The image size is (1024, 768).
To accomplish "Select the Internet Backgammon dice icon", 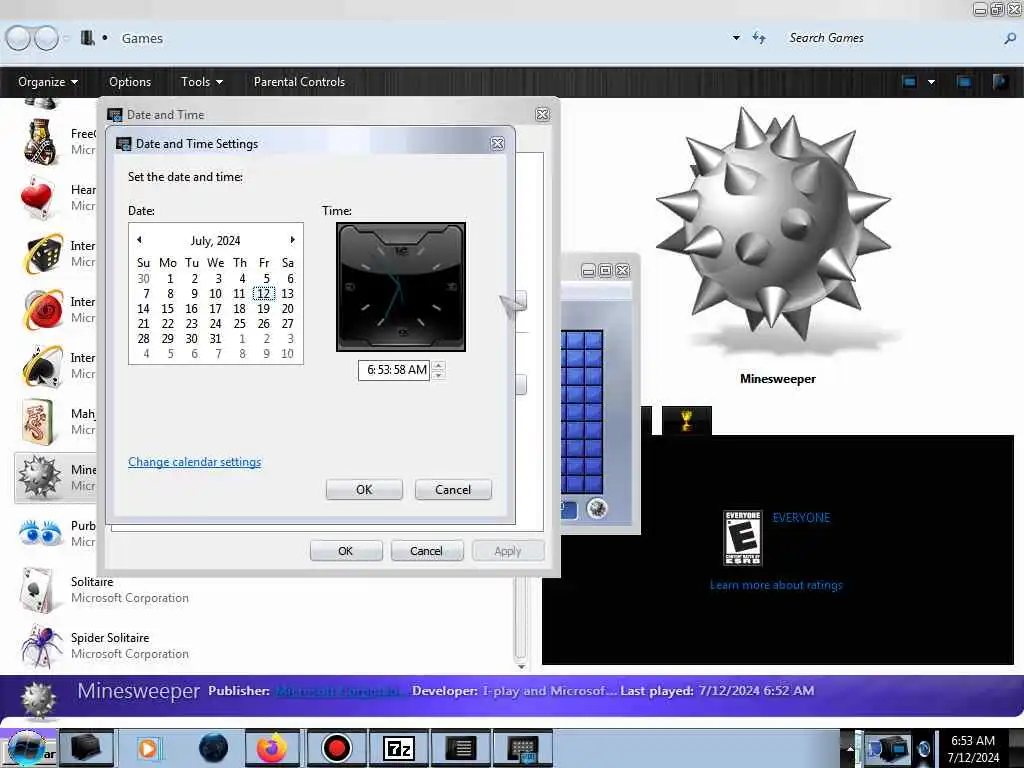I will pyautogui.click(x=43, y=253).
